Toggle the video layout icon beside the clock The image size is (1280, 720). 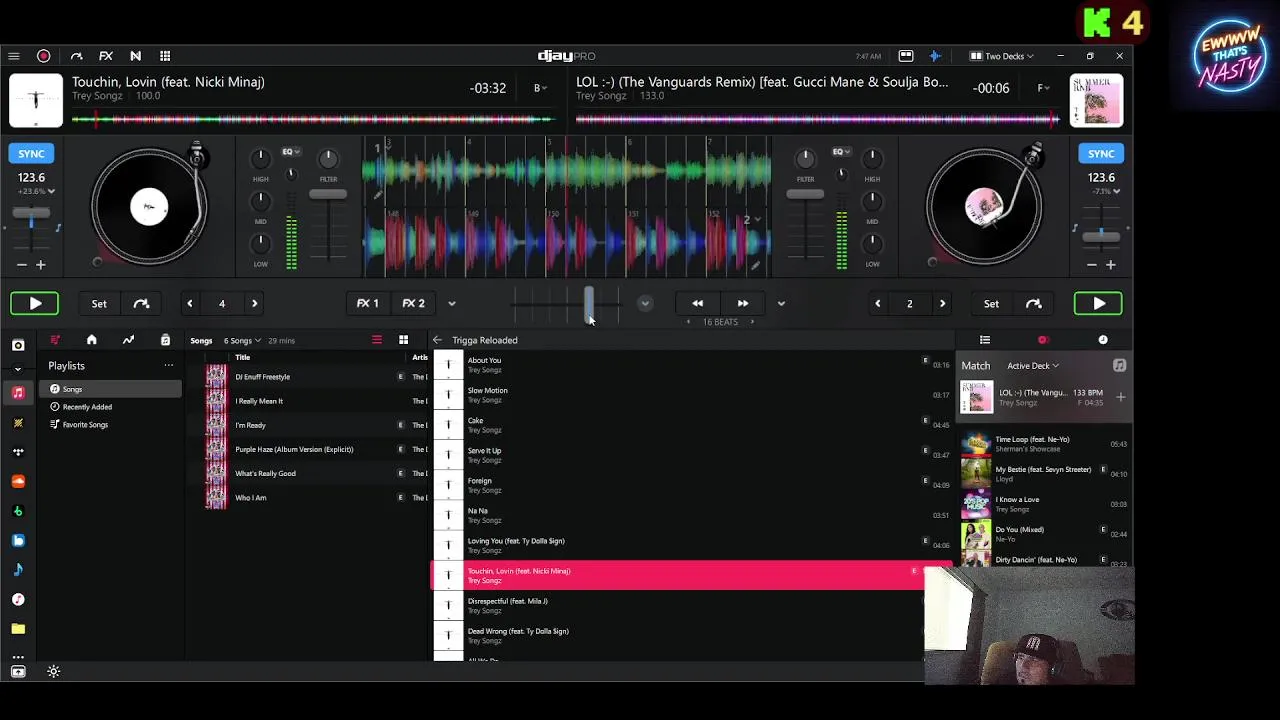coord(906,56)
